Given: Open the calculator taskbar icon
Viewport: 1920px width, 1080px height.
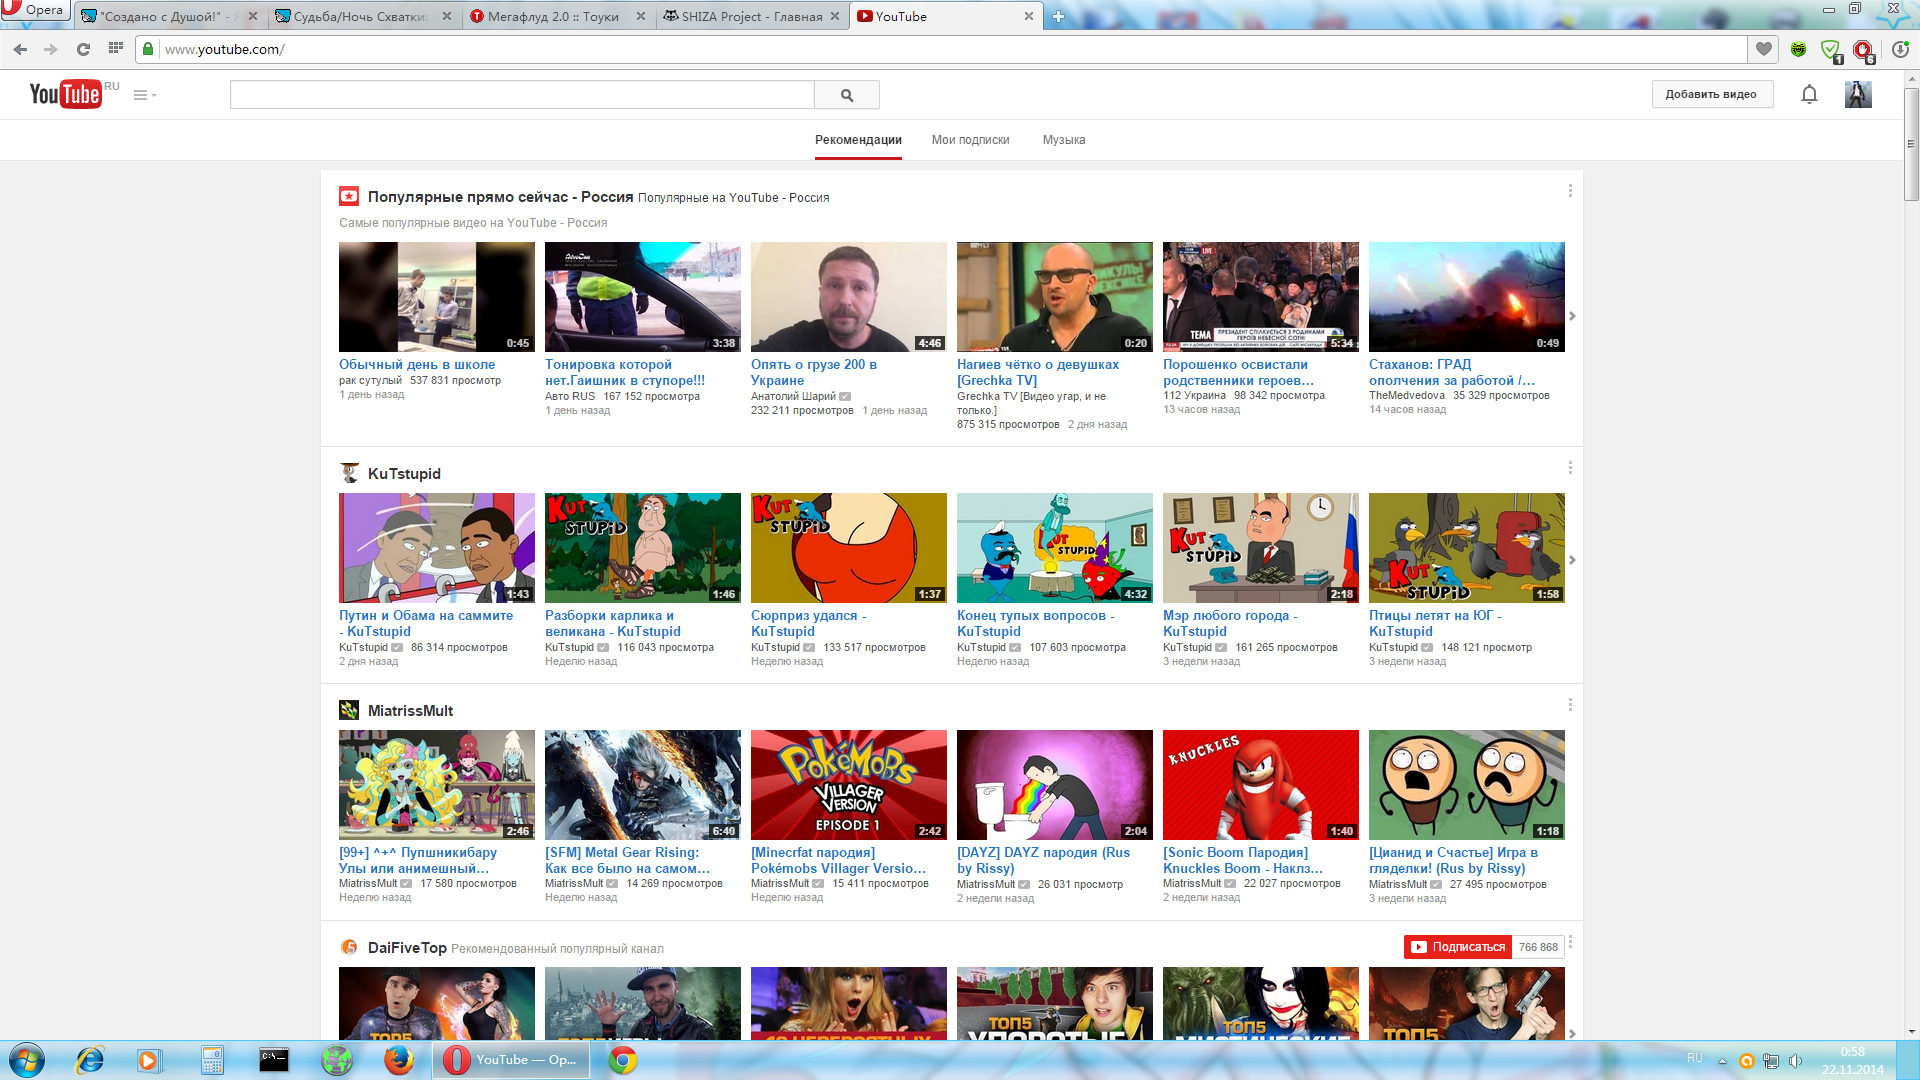Looking at the screenshot, I should pos(212,1060).
